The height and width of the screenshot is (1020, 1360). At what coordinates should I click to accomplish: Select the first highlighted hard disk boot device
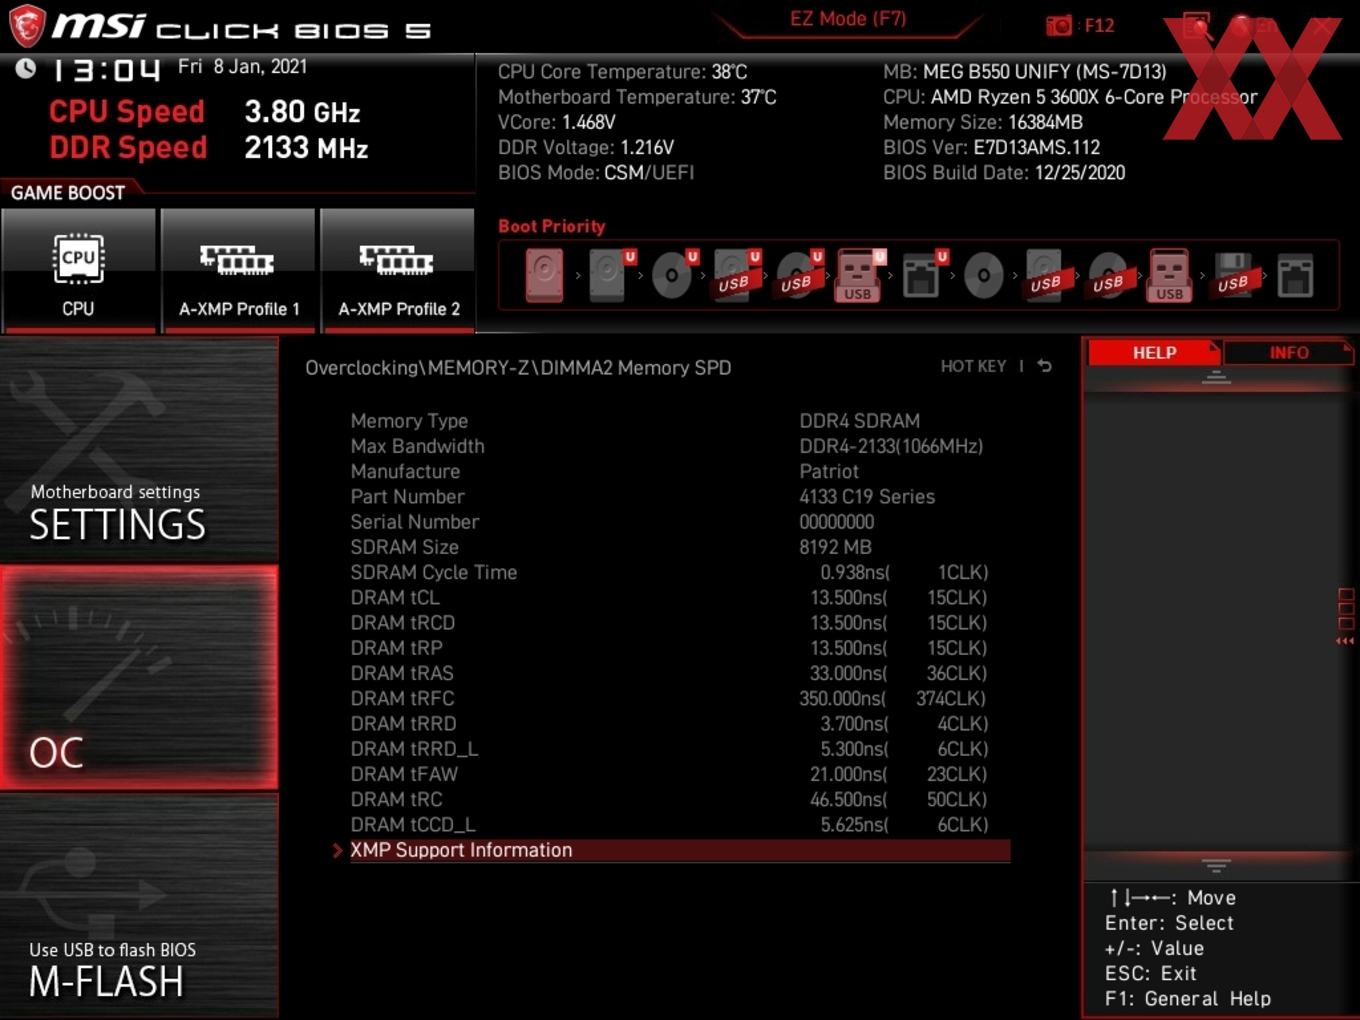(x=545, y=275)
